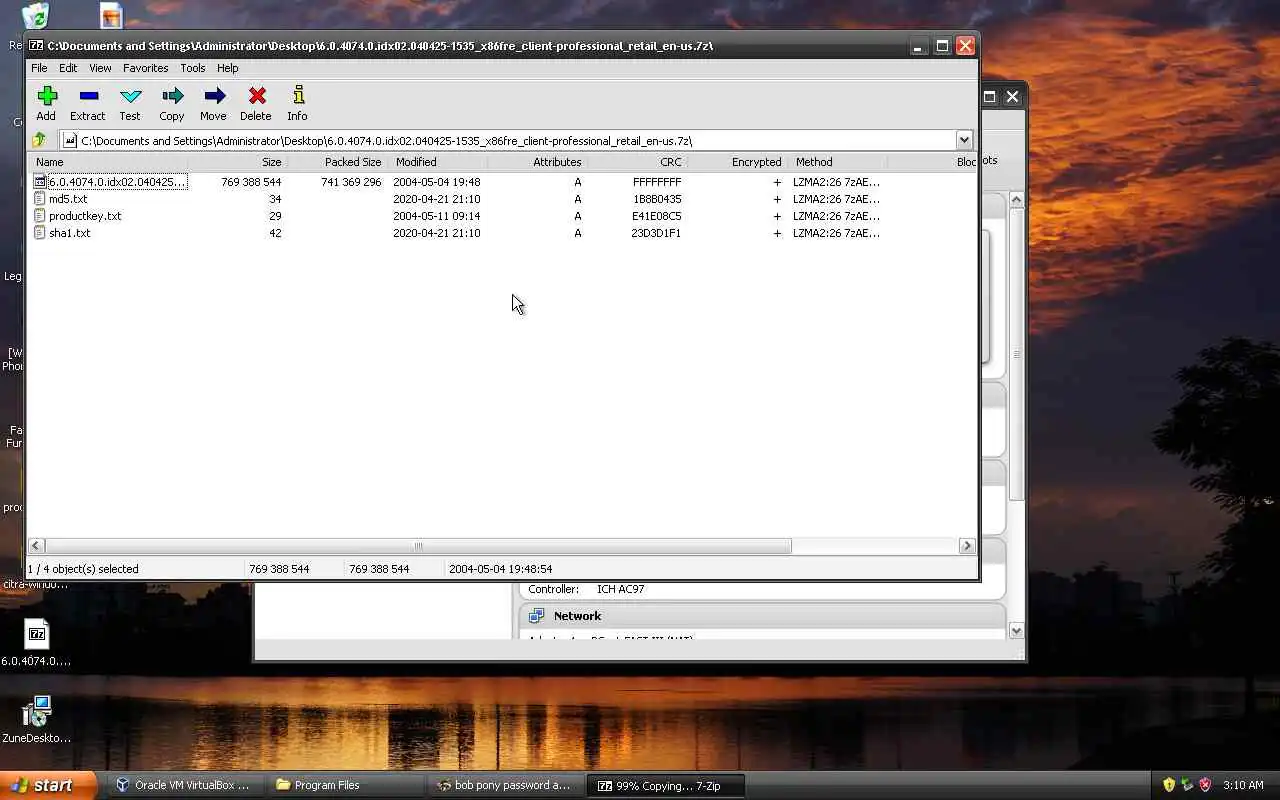
Task: Sort by the Encrypted column header
Action: click(738, 162)
